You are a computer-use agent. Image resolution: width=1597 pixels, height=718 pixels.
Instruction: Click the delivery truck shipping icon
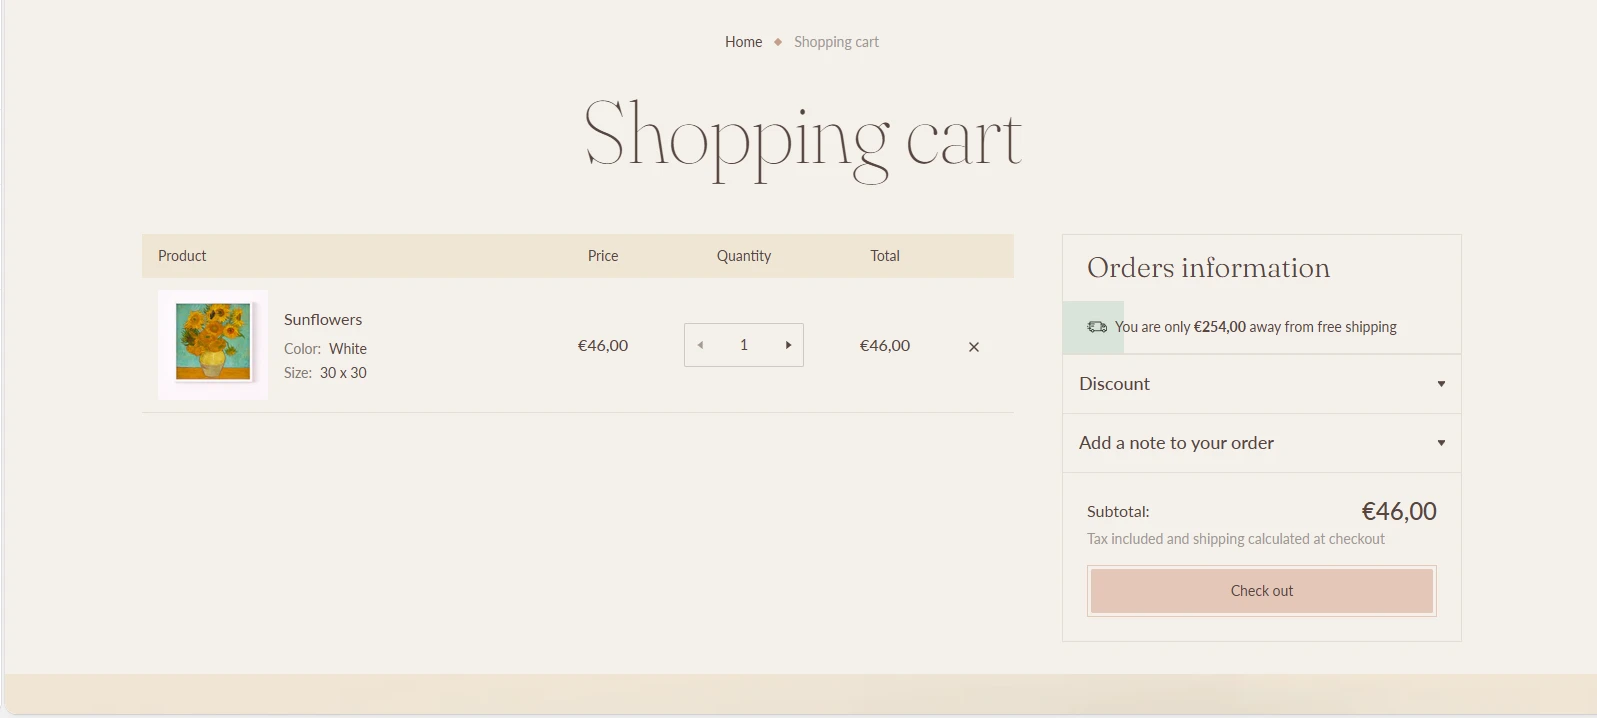coord(1097,327)
